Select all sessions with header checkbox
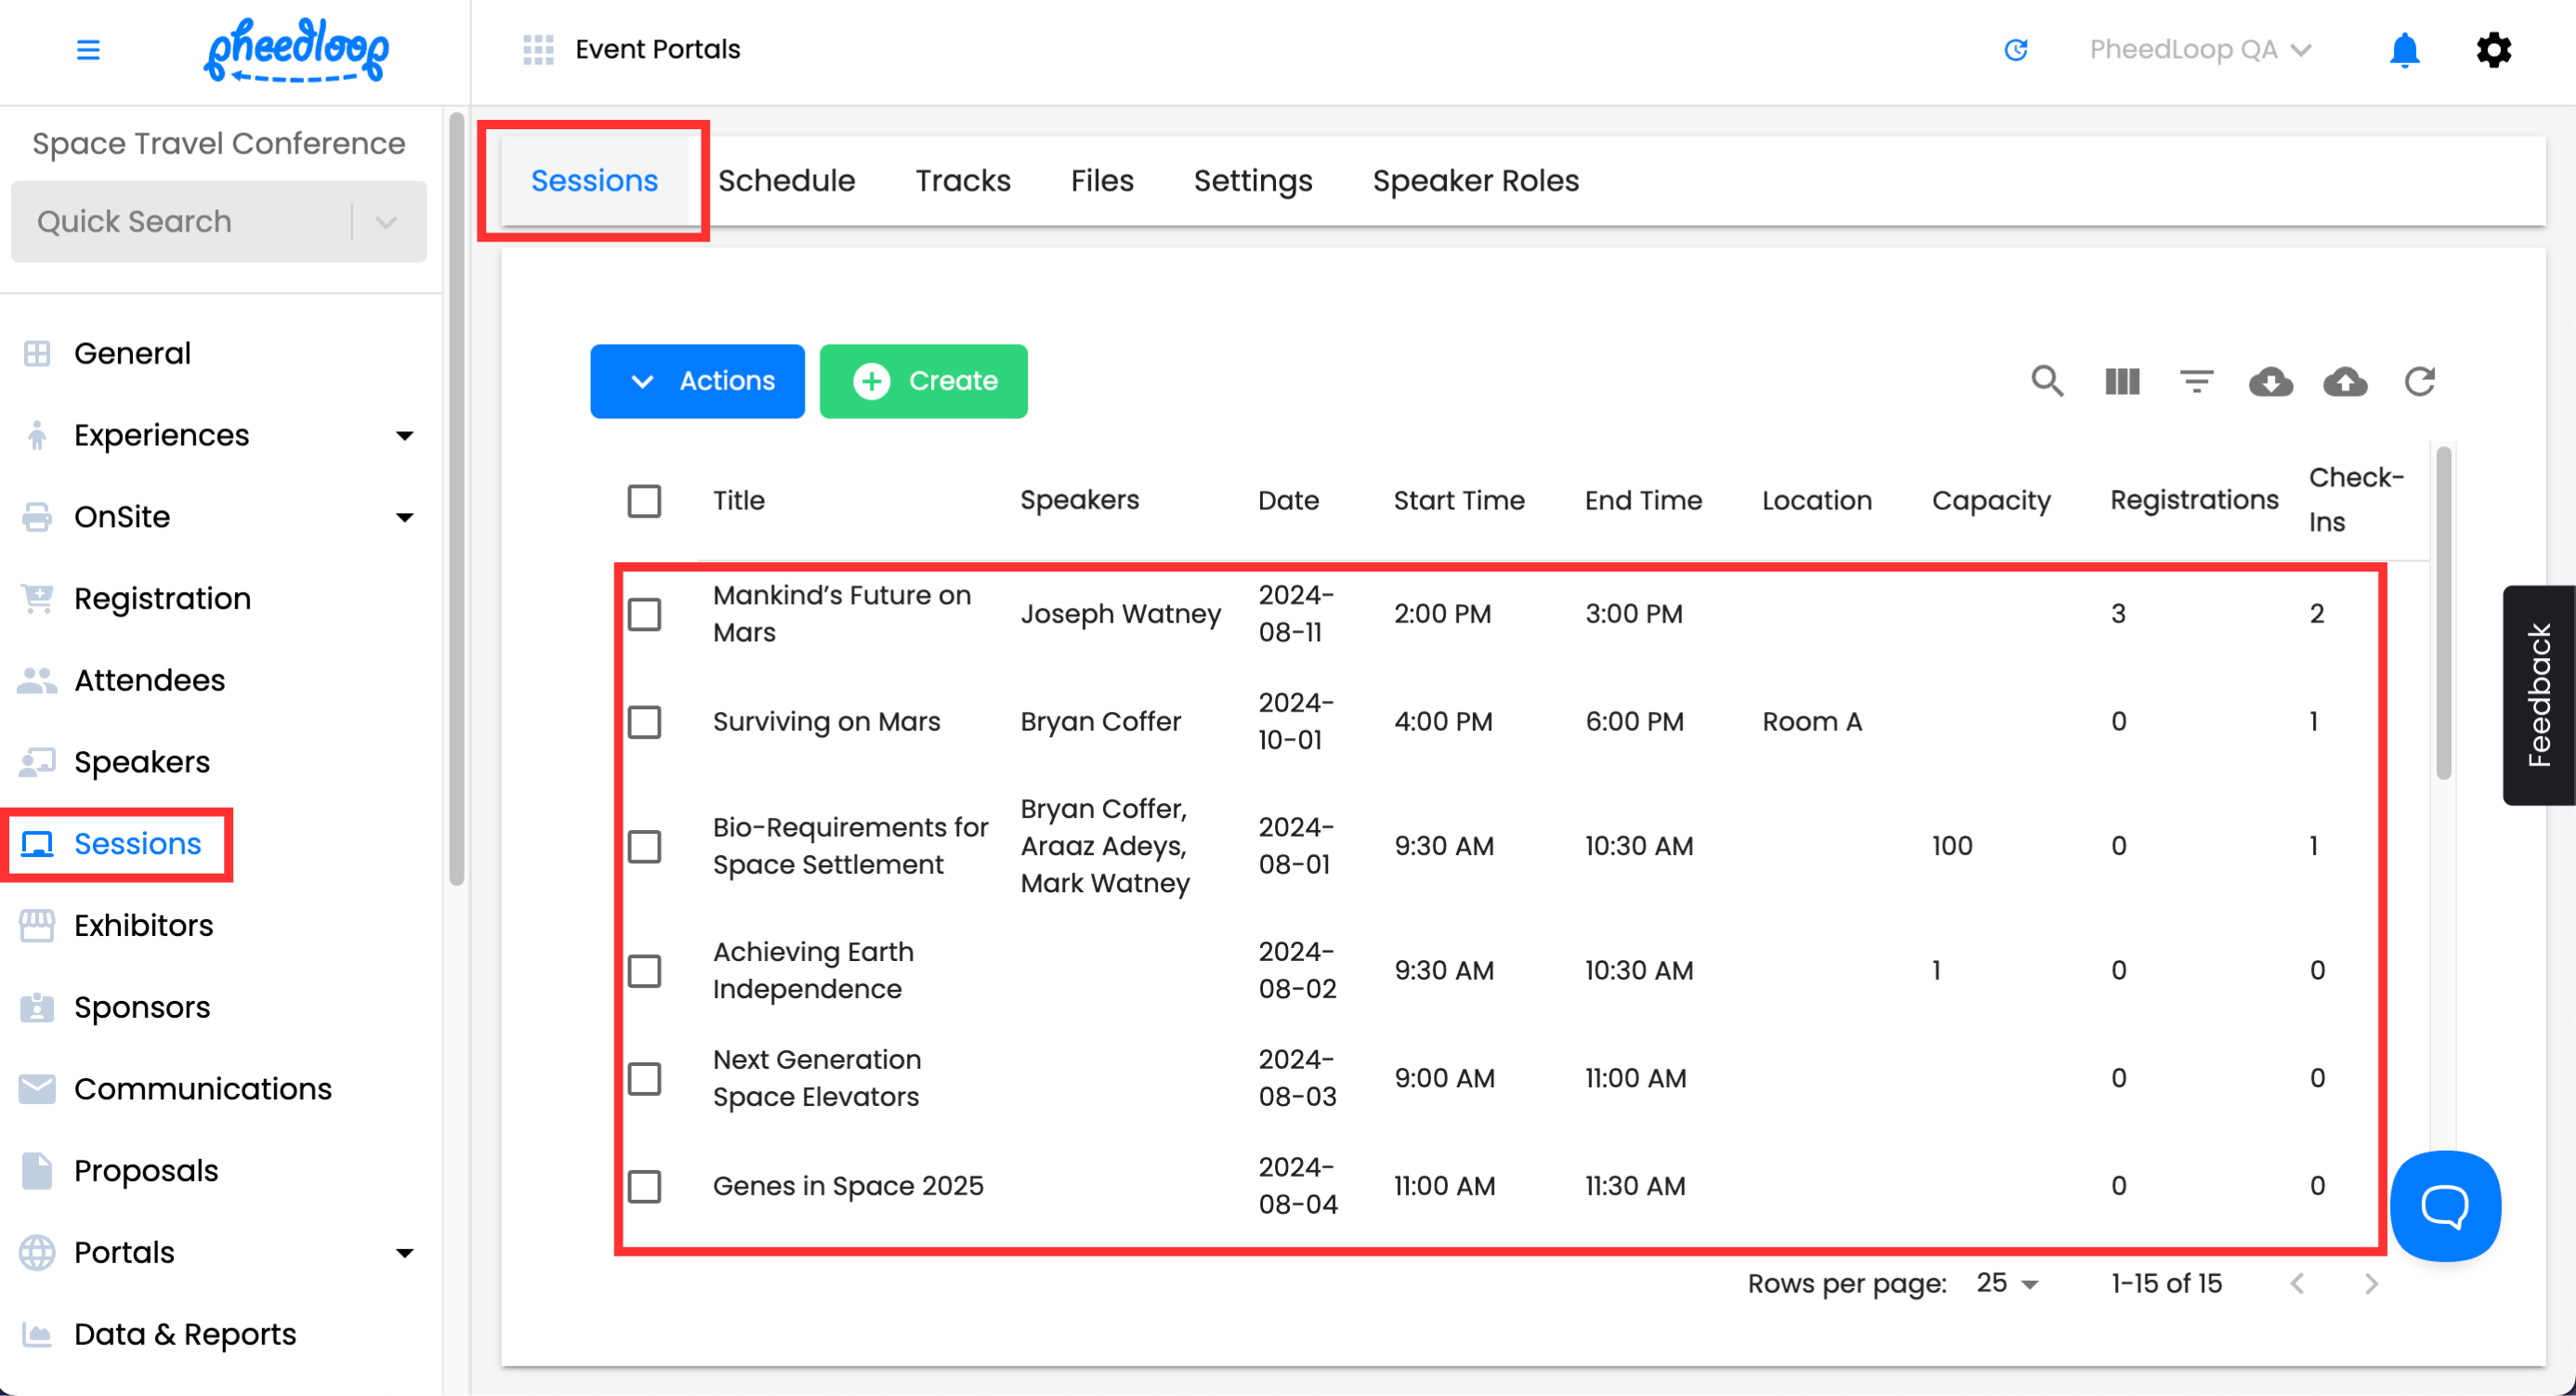This screenshot has width=2576, height=1396. (644, 501)
